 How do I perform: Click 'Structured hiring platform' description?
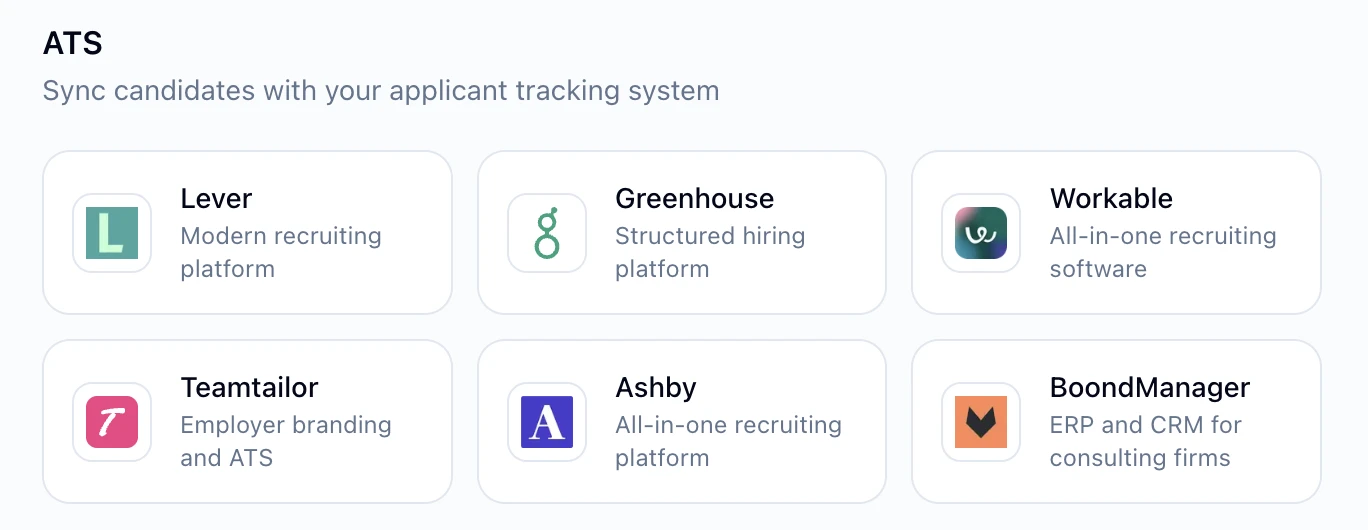[710, 252]
